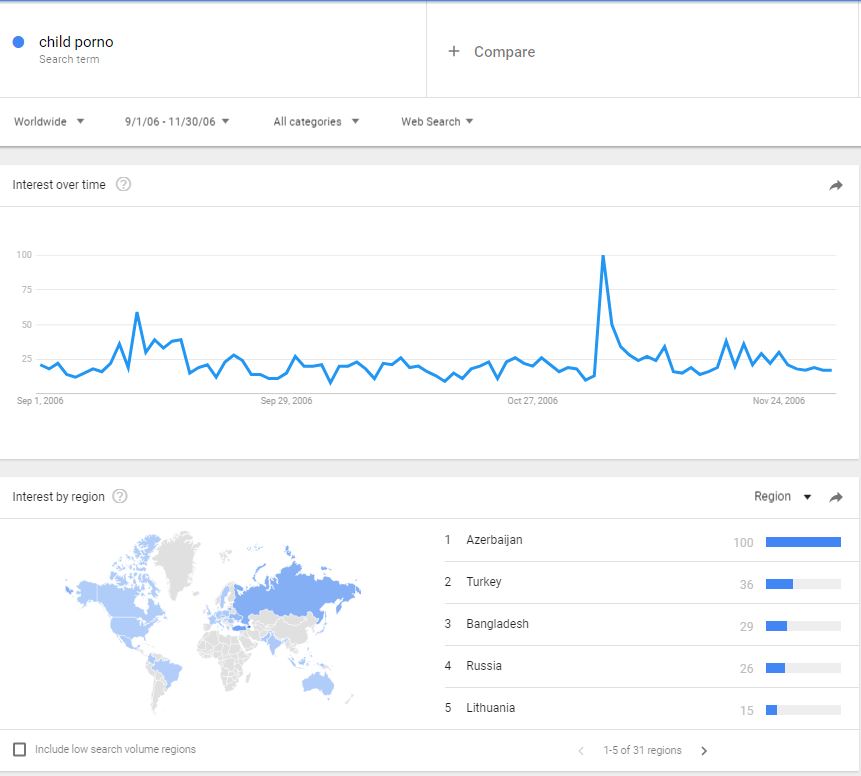The height and width of the screenshot is (776, 861).
Task: Open the Web Search type dropdown
Action: coord(437,122)
